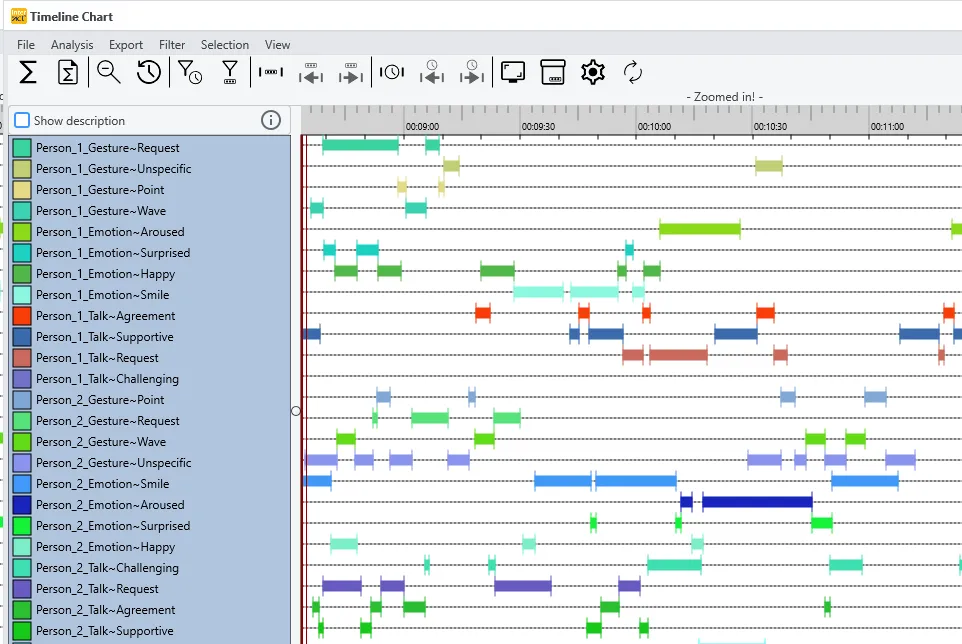Open the statistics report document icon

tap(67, 72)
